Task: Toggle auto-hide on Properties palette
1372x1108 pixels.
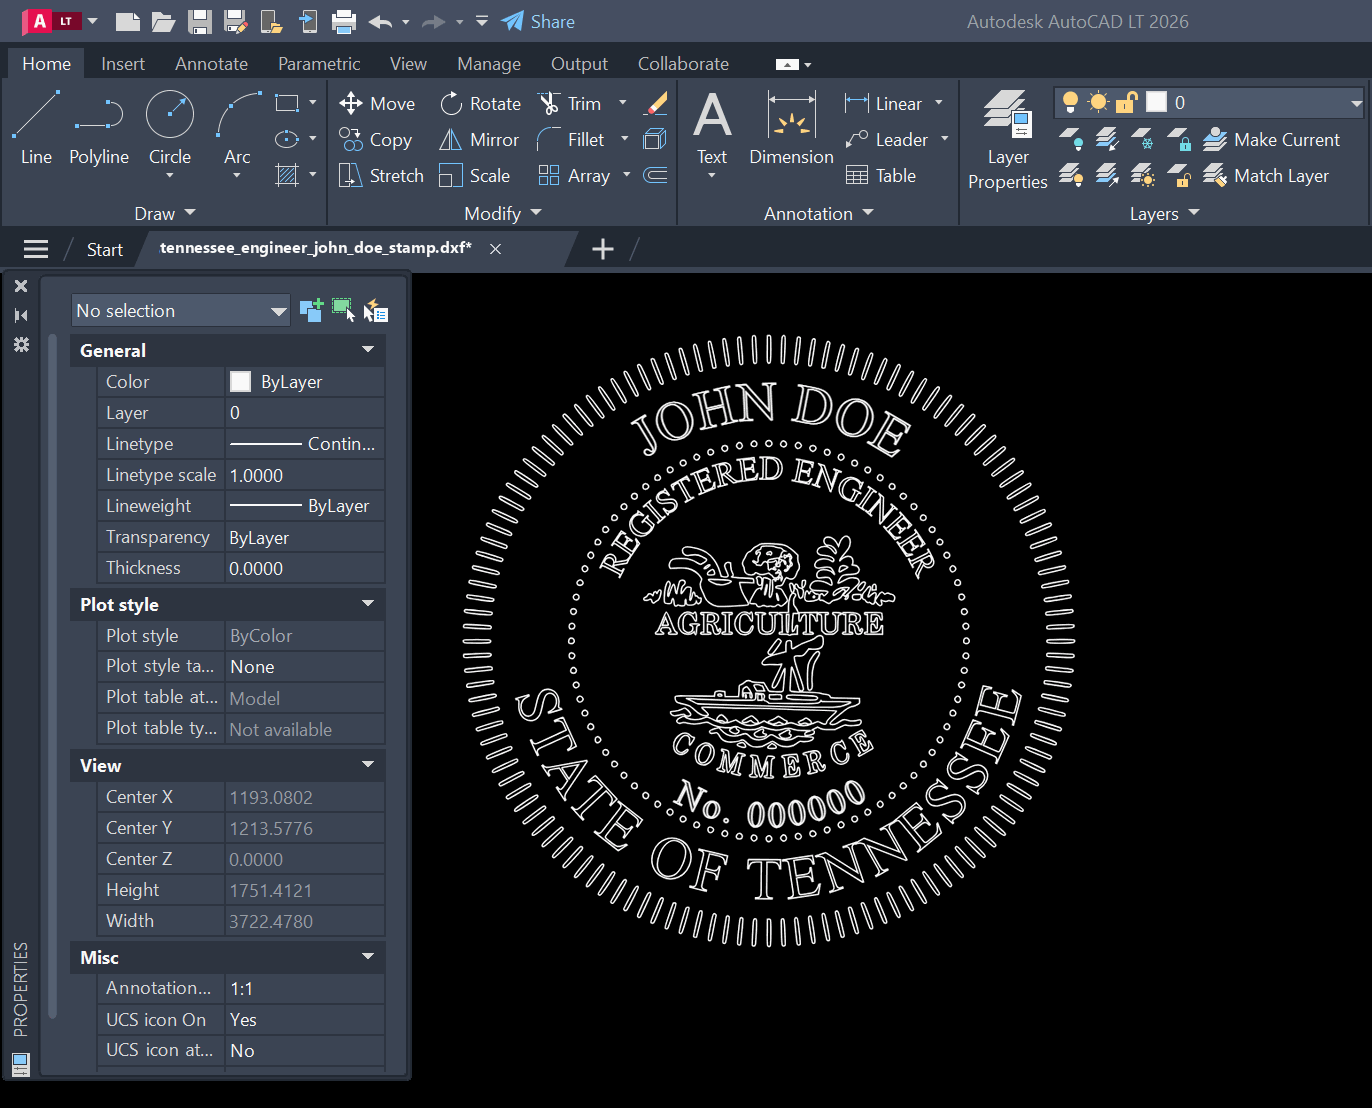Action: [x=21, y=315]
